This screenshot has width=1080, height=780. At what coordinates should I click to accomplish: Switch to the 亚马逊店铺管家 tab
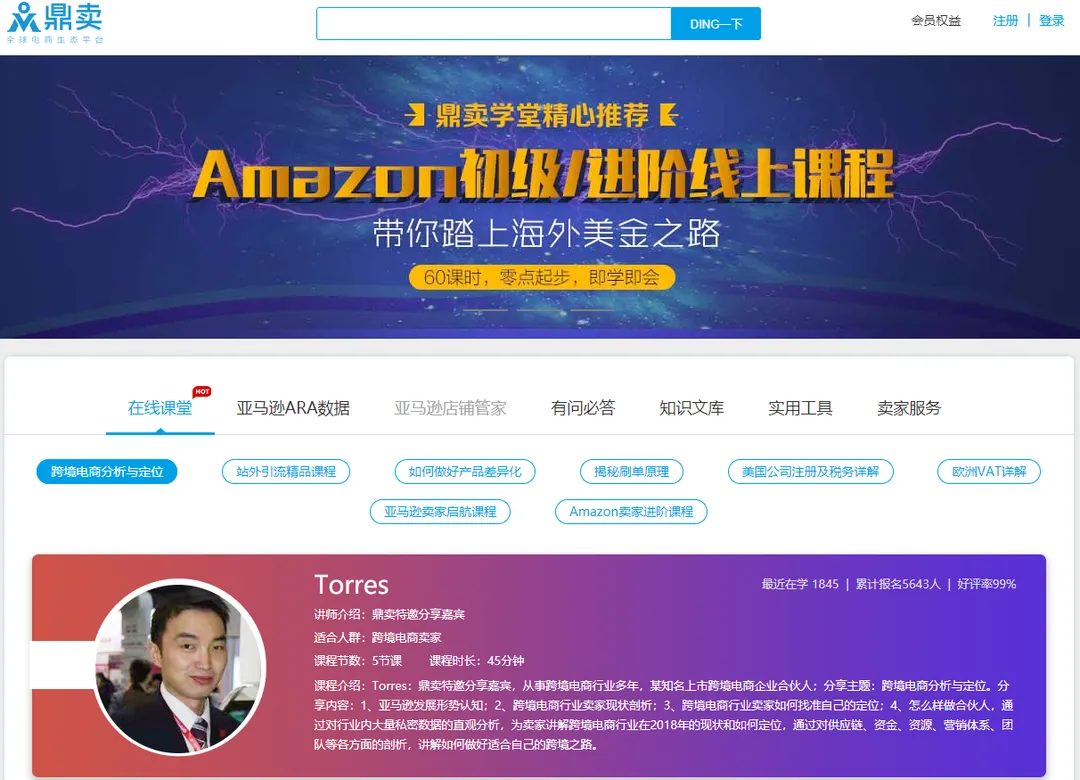[450, 408]
